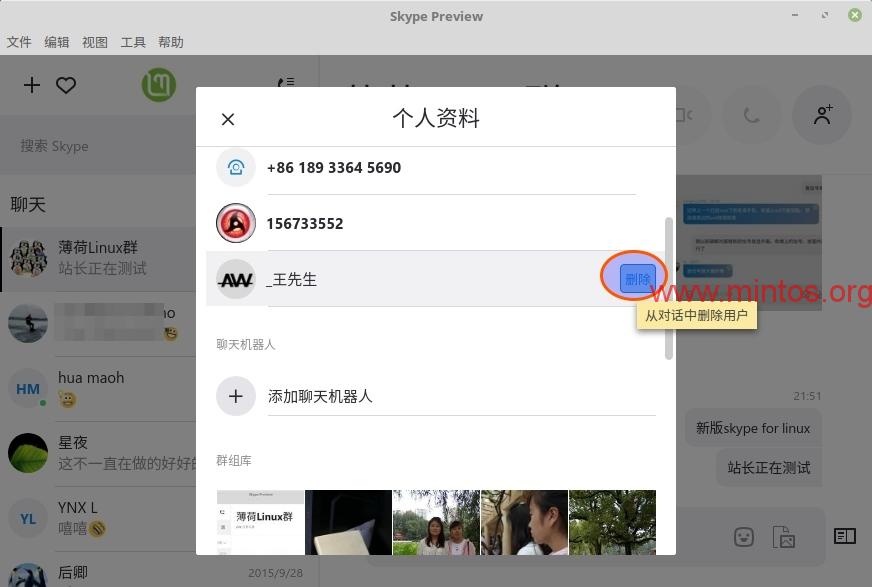Screen dimensions: 872x587
Task: Select contact 156733552 avatar
Action: click(236, 223)
